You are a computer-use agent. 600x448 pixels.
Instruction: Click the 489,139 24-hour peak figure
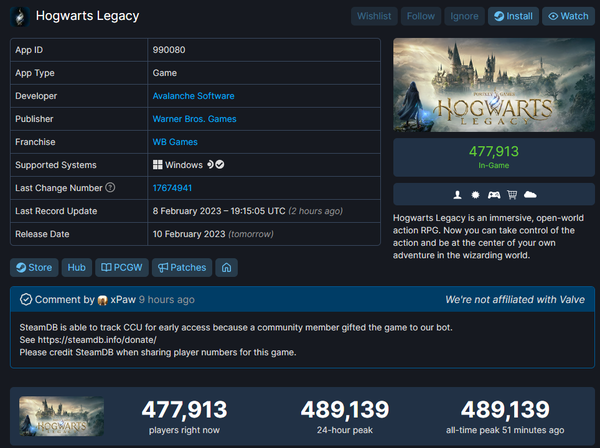pyautogui.click(x=345, y=410)
